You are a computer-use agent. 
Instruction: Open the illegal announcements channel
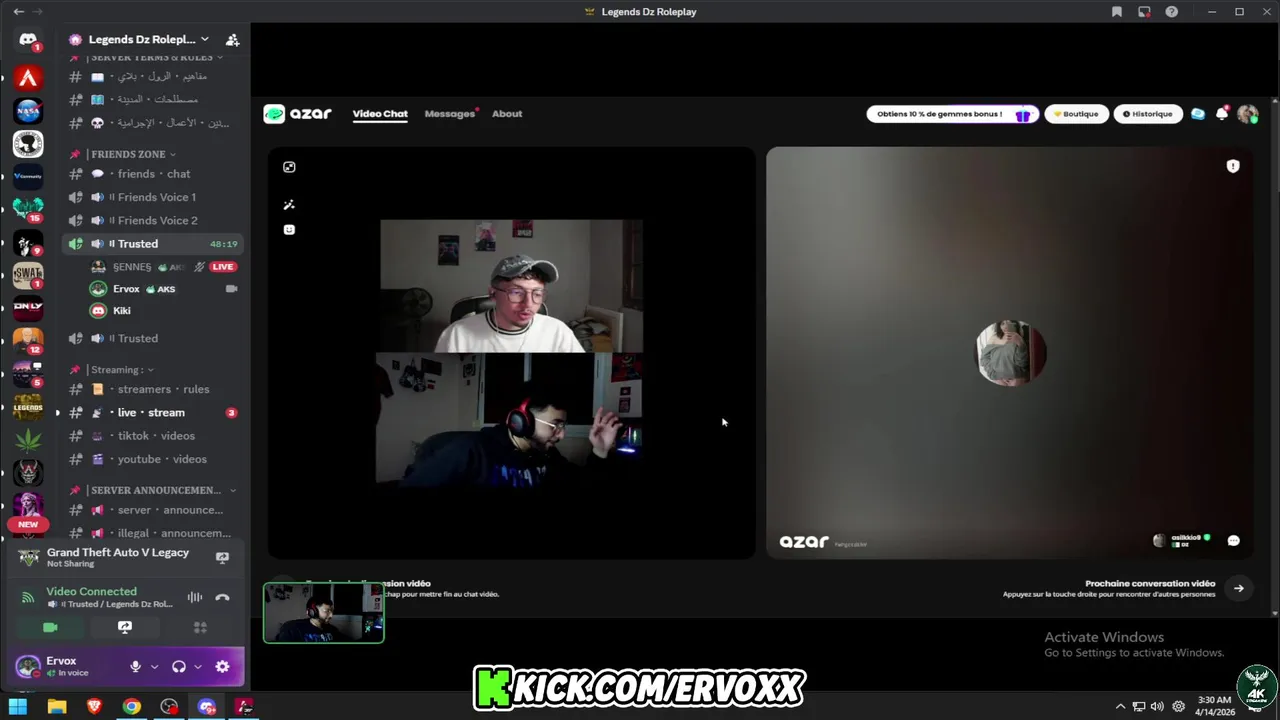[x=152, y=533]
